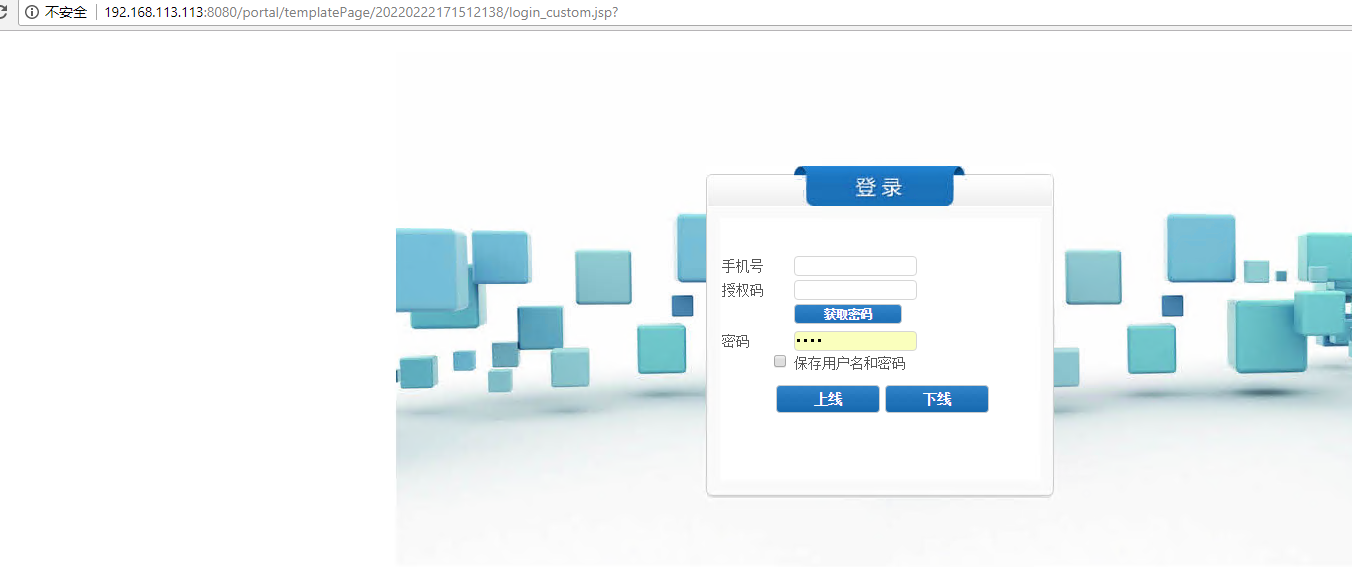
Task: Click the 保存用户名和密码 label text
Action: (x=849, y=363)
